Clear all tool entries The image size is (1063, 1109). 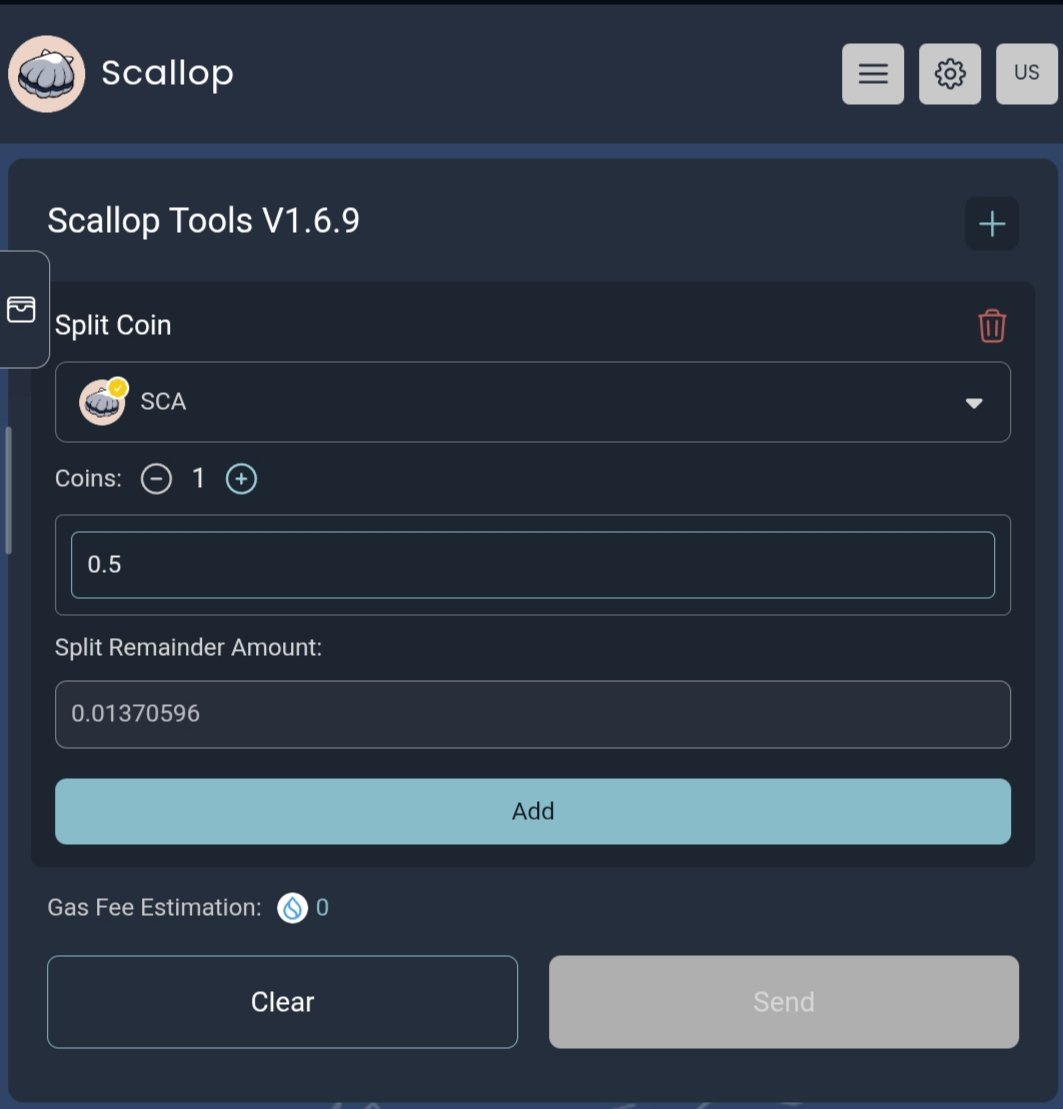(x=282, y=1001)
